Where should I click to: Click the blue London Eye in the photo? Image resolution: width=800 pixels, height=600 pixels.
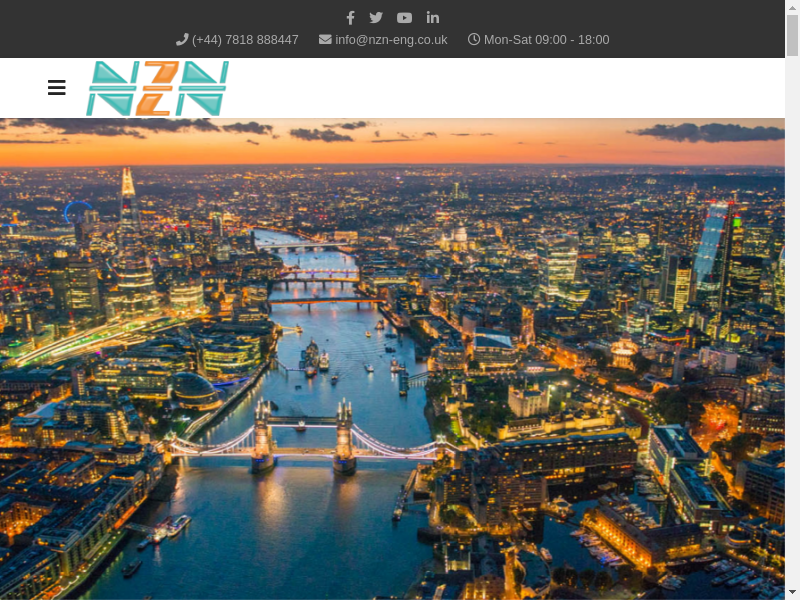click(76, 212)
